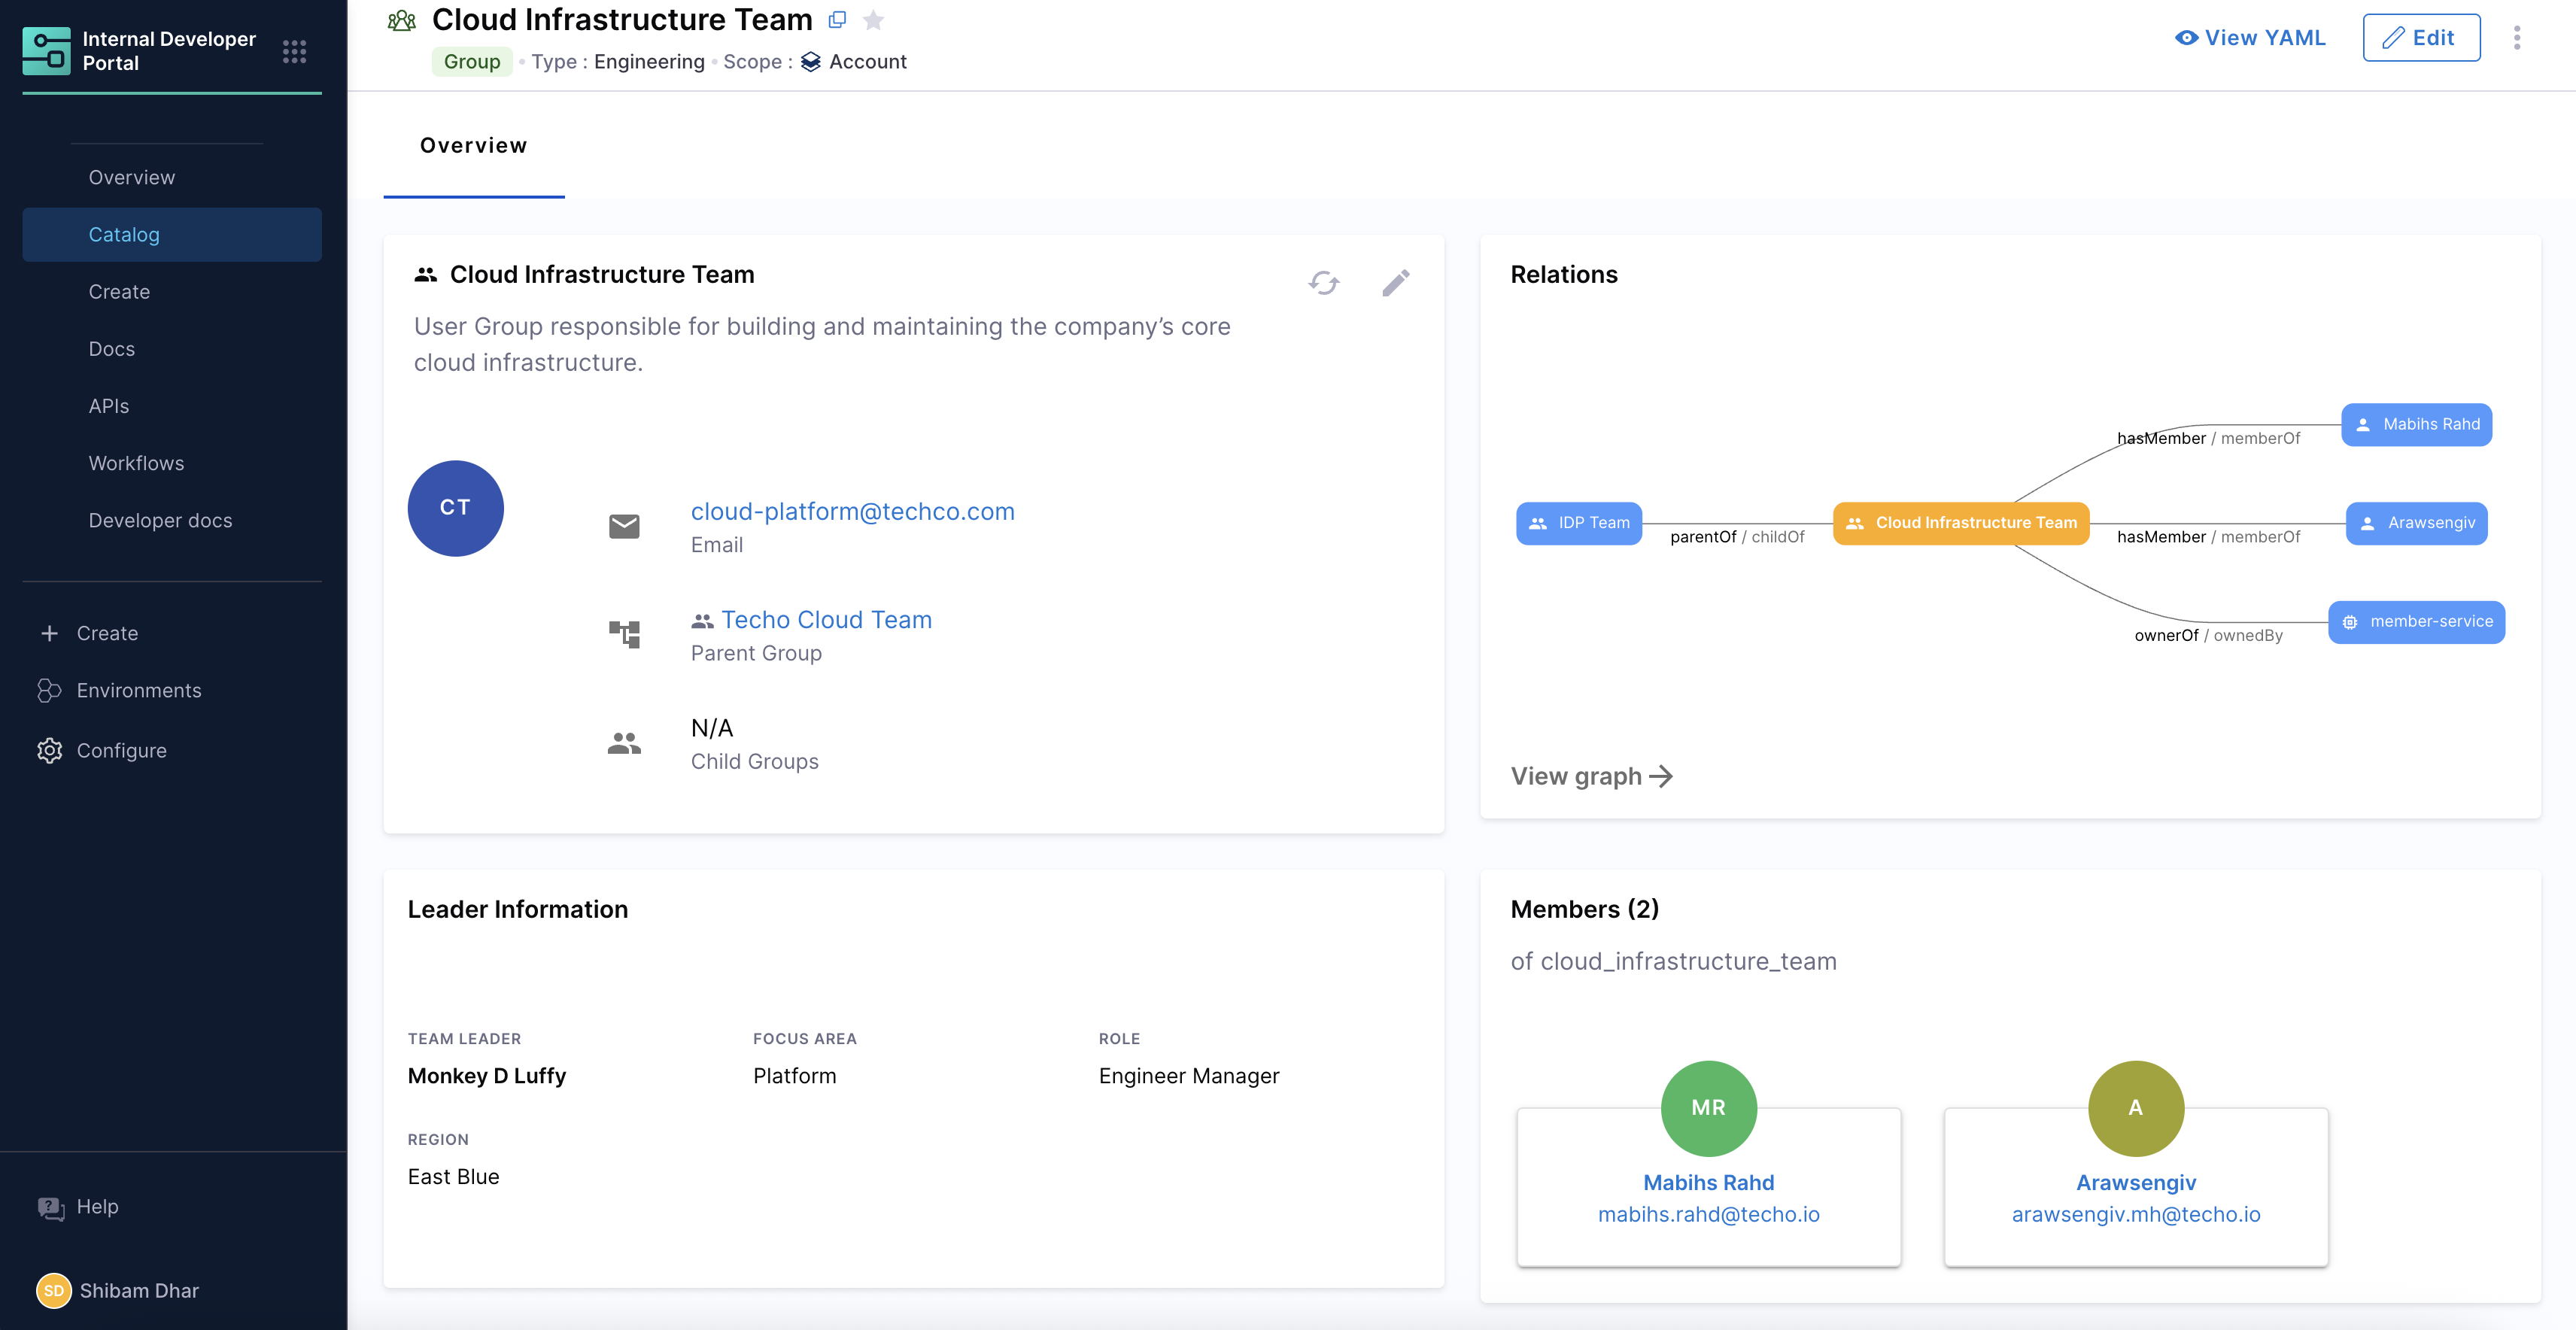This screenshot has height=1330, width=2576.
Task: Click the MR member avatar
Action: click(1708, 1108)
